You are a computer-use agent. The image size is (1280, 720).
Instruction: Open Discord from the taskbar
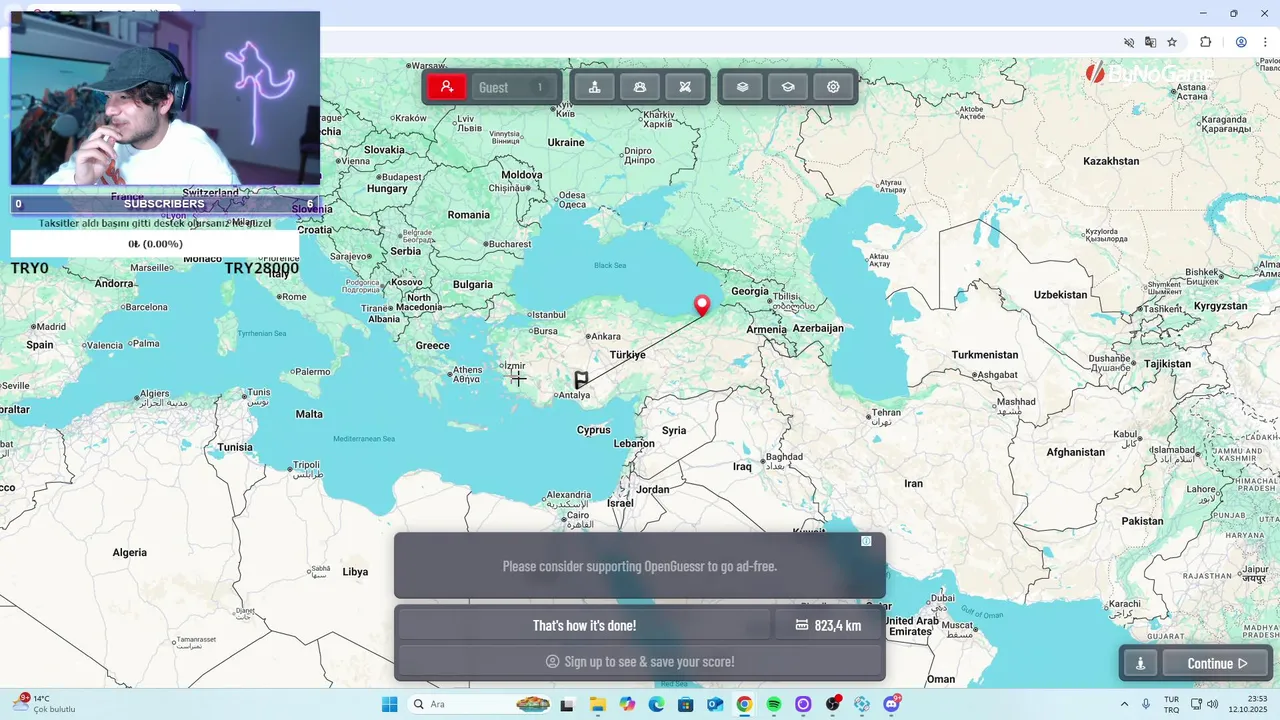(891, 704)
